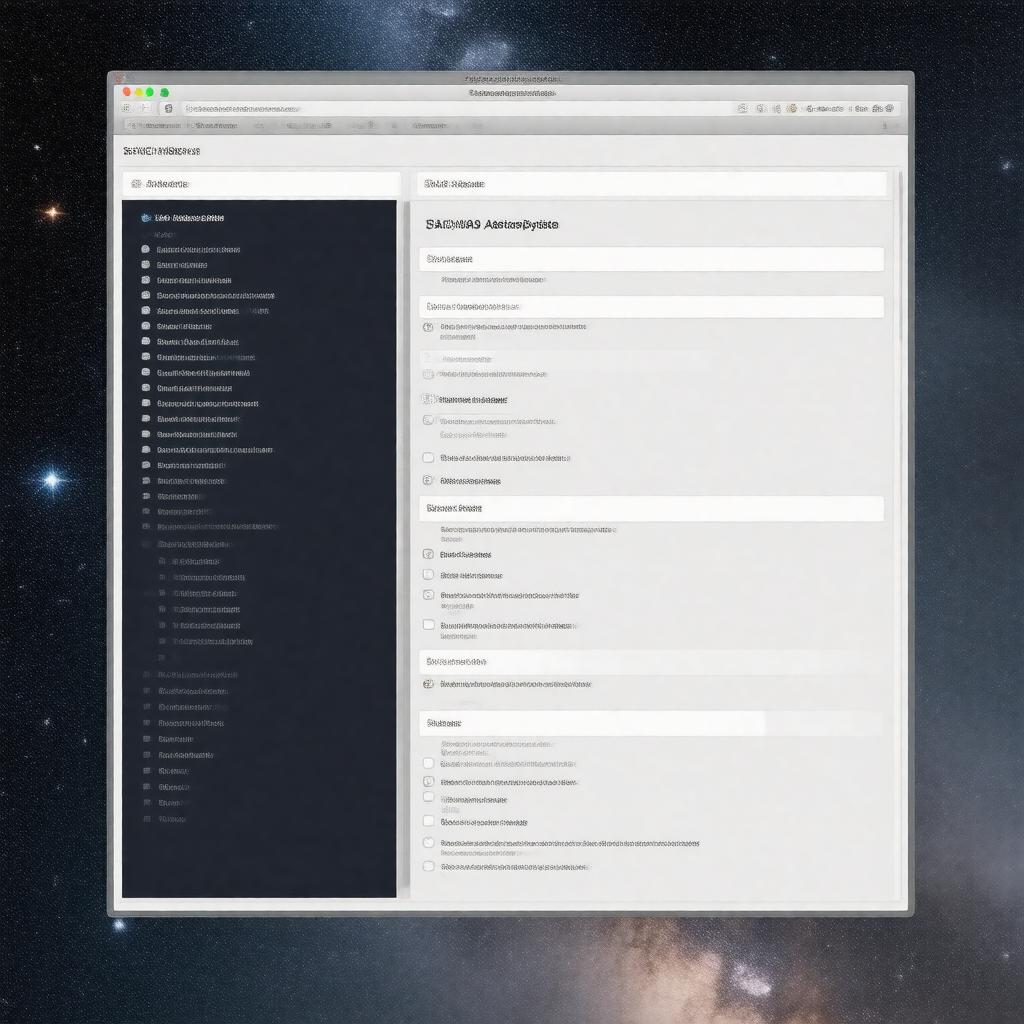Image resolution: width=1024 pixels, height=1024 pixels.
Task: Click the page icon left of the address bar
Action: click(x=168, y=108)
